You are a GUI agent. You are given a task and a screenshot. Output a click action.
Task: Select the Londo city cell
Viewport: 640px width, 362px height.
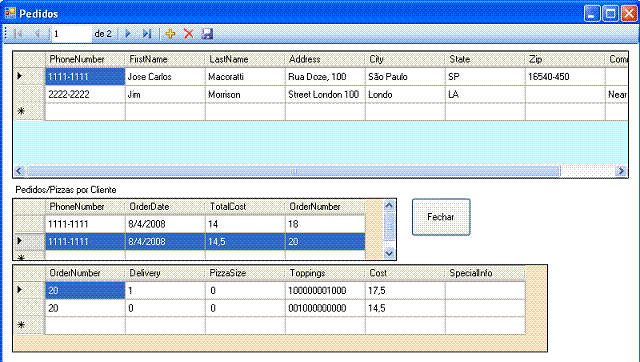coord(405,94)
